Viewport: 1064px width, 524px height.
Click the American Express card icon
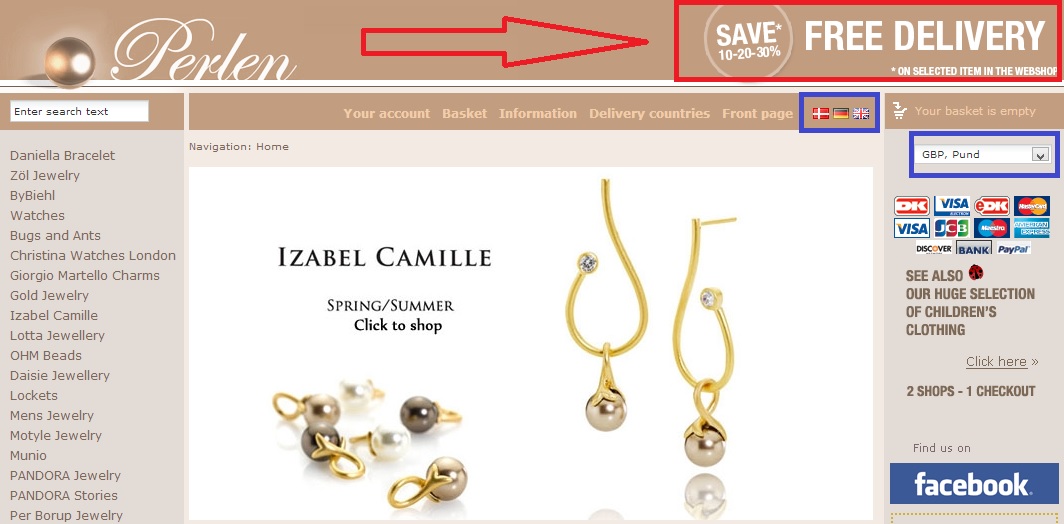click(1031, 228)
